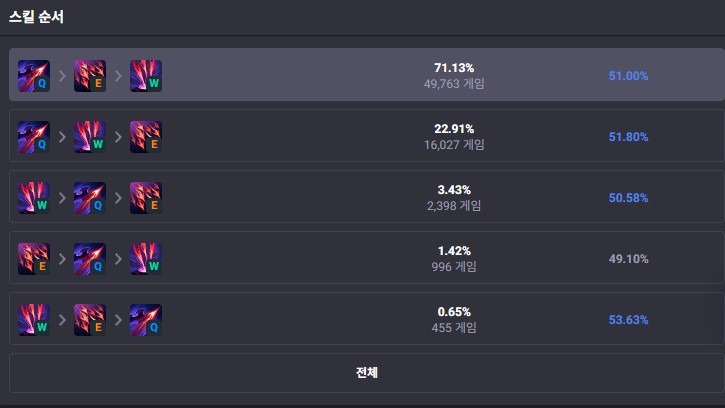The width and height of the screenshot is (725, 408).
Task: Click the 51.00% win rate value
Action: [628, 76]
